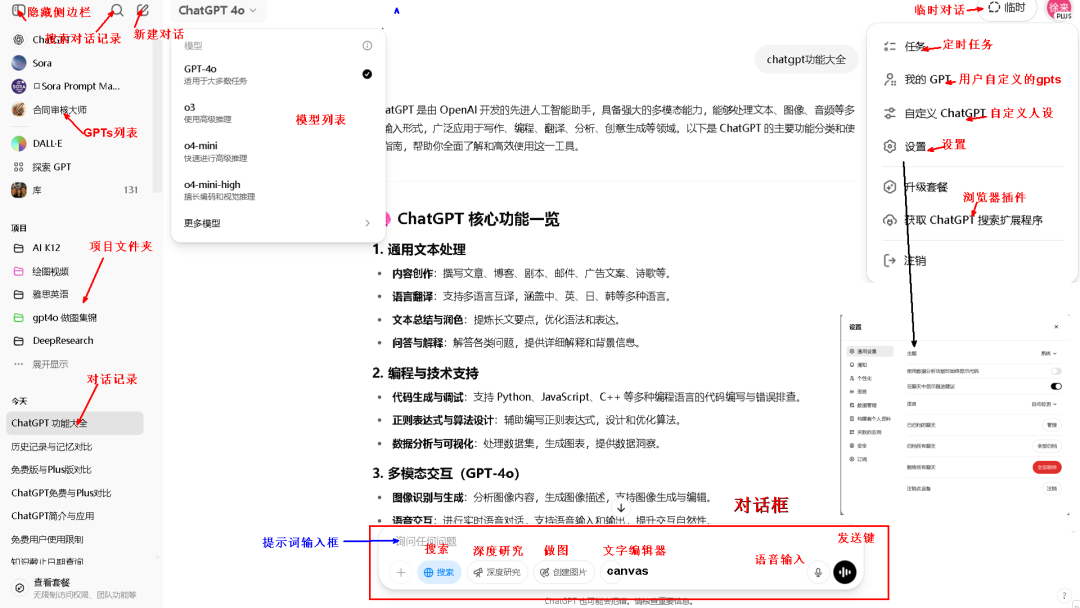1080x608 pixels.
Task: Open the green gpt4o 做图集锦 folder icon
Action: pos(19,317)
